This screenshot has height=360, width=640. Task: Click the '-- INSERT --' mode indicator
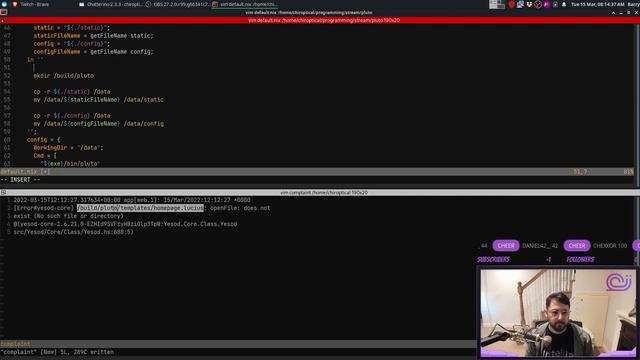20,180
